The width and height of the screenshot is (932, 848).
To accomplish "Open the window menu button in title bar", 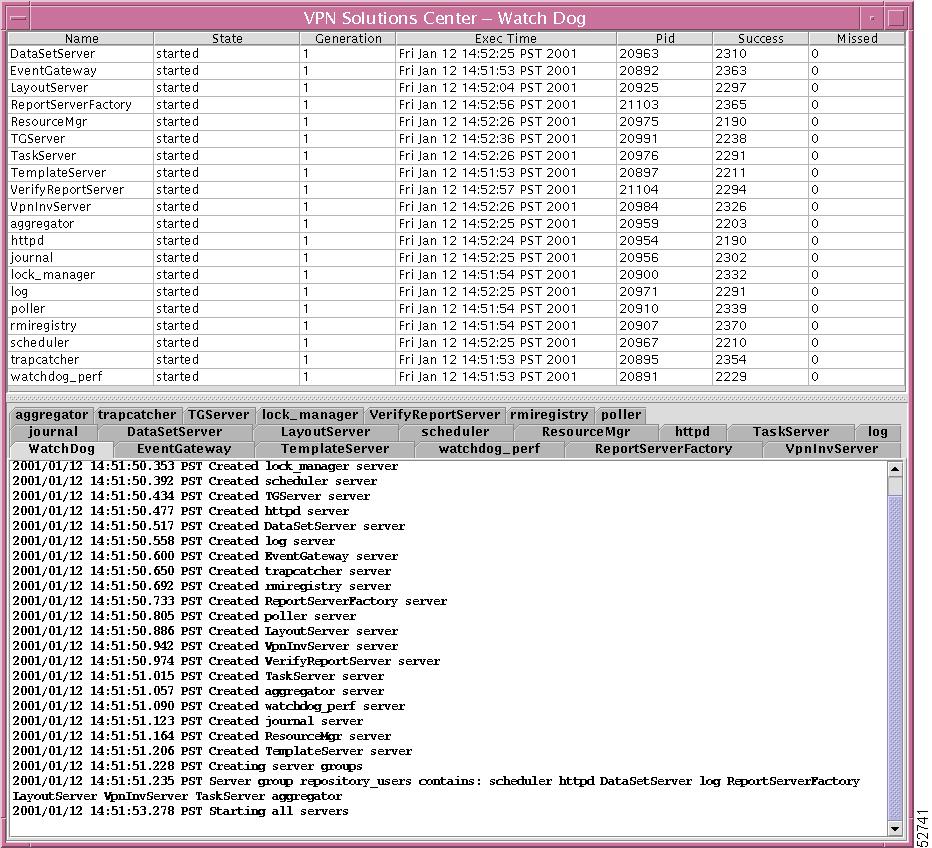I will point(18,18).
